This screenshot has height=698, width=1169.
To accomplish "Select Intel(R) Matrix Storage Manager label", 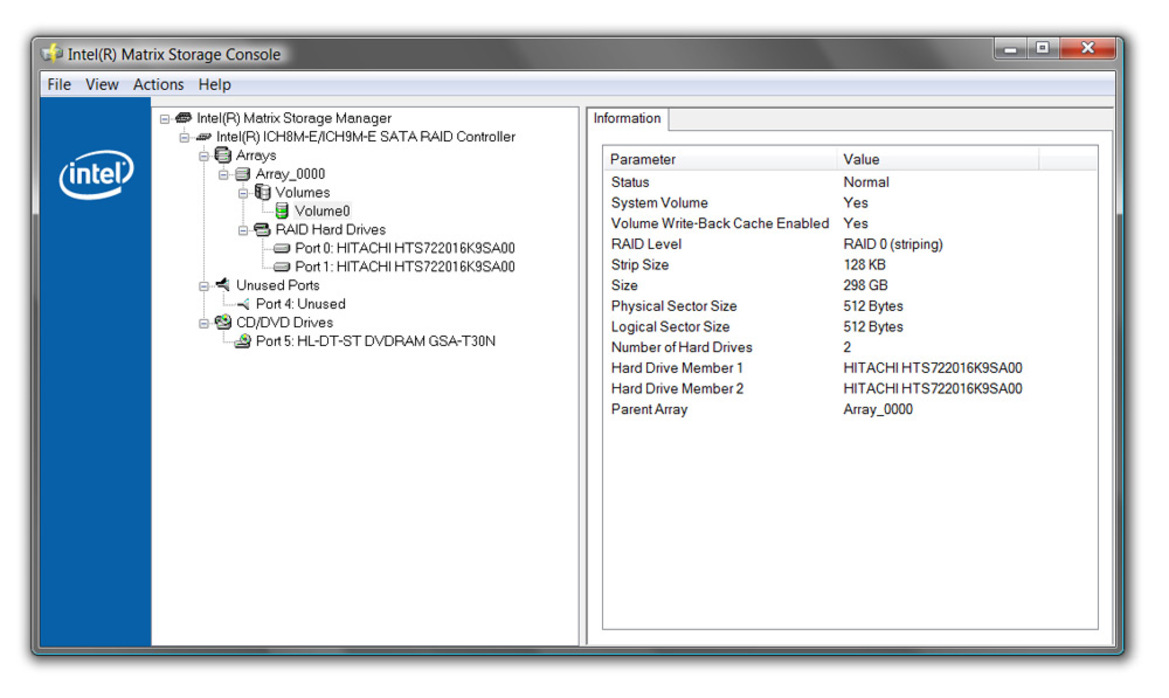I will click(x=294, y=118).
